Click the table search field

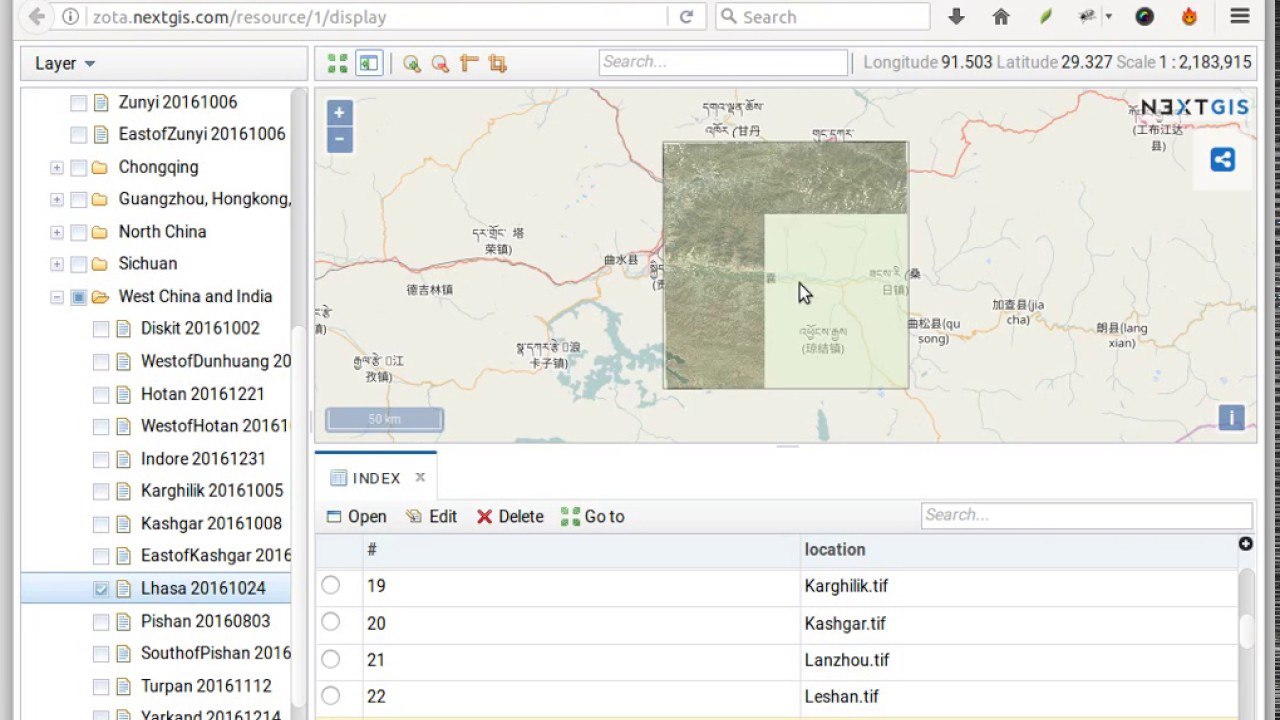(x=1086, y=515)
